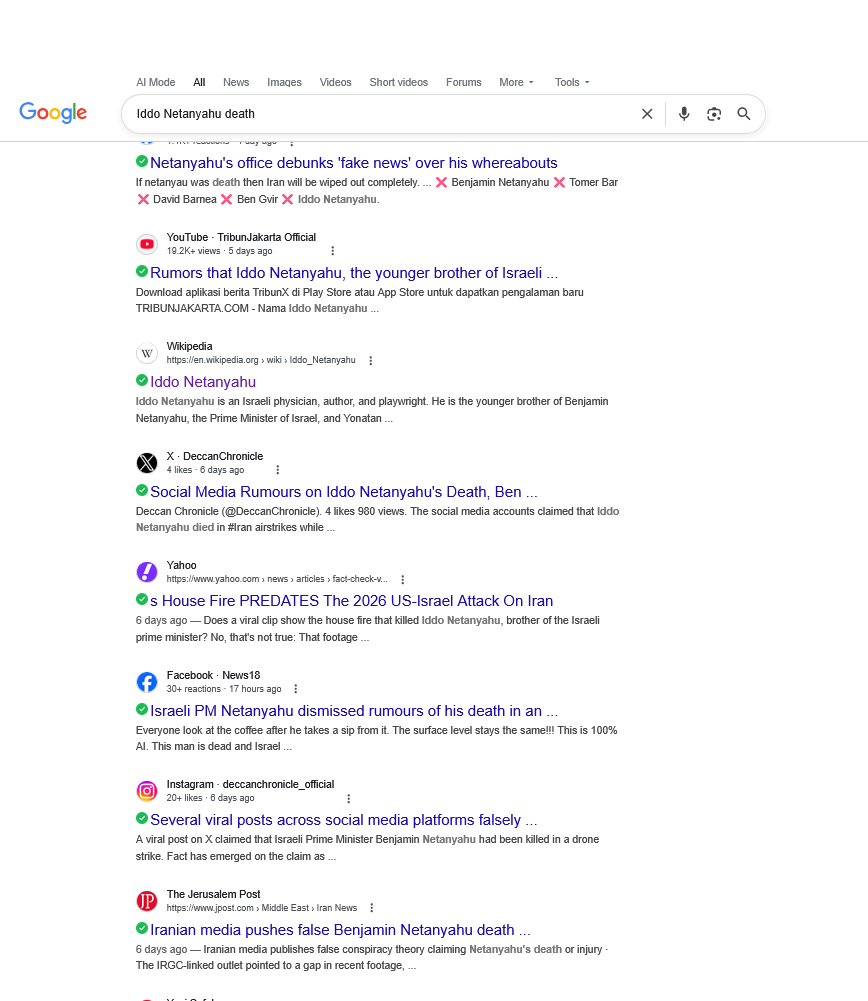Expand the More search filters dropdown
Screen dimensions: 868x1001
click(x=517, y=83)
